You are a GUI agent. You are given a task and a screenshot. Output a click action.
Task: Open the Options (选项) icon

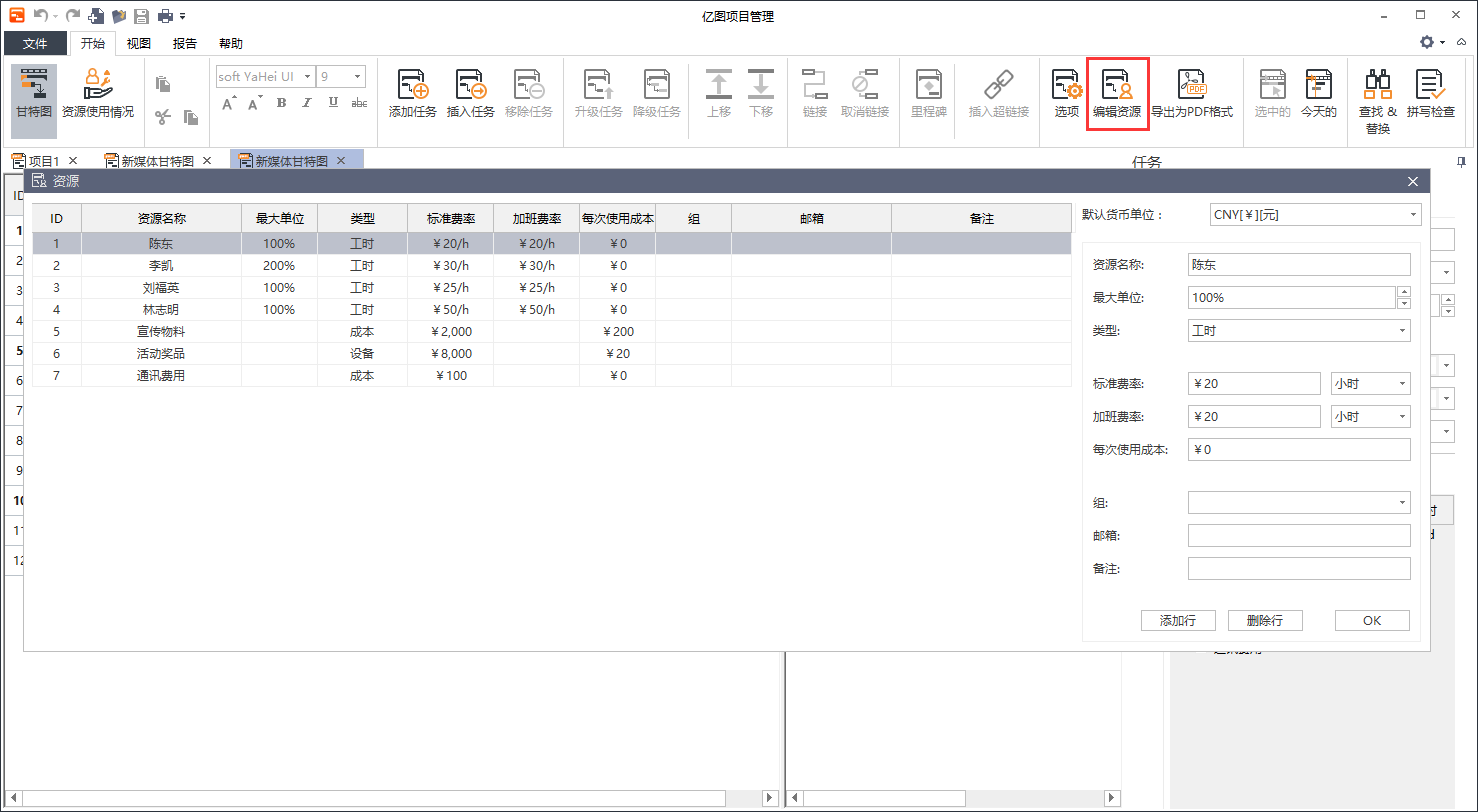(x=1067, y=94)
